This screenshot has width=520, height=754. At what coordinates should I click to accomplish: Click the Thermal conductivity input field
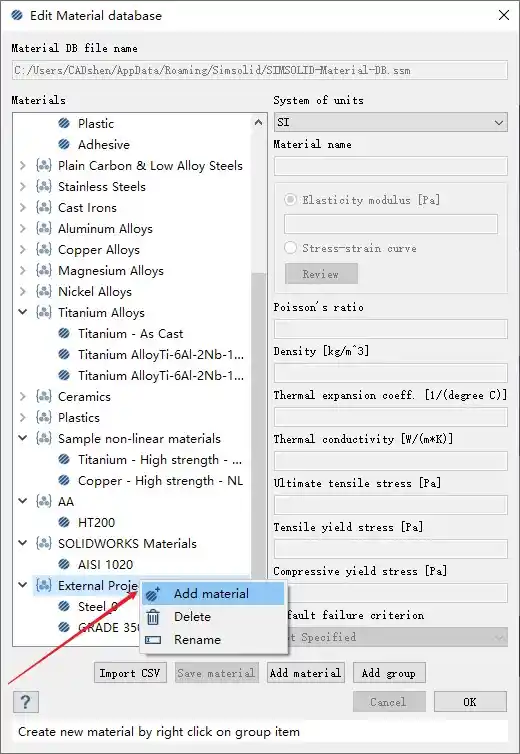click(x=391, y=461)
